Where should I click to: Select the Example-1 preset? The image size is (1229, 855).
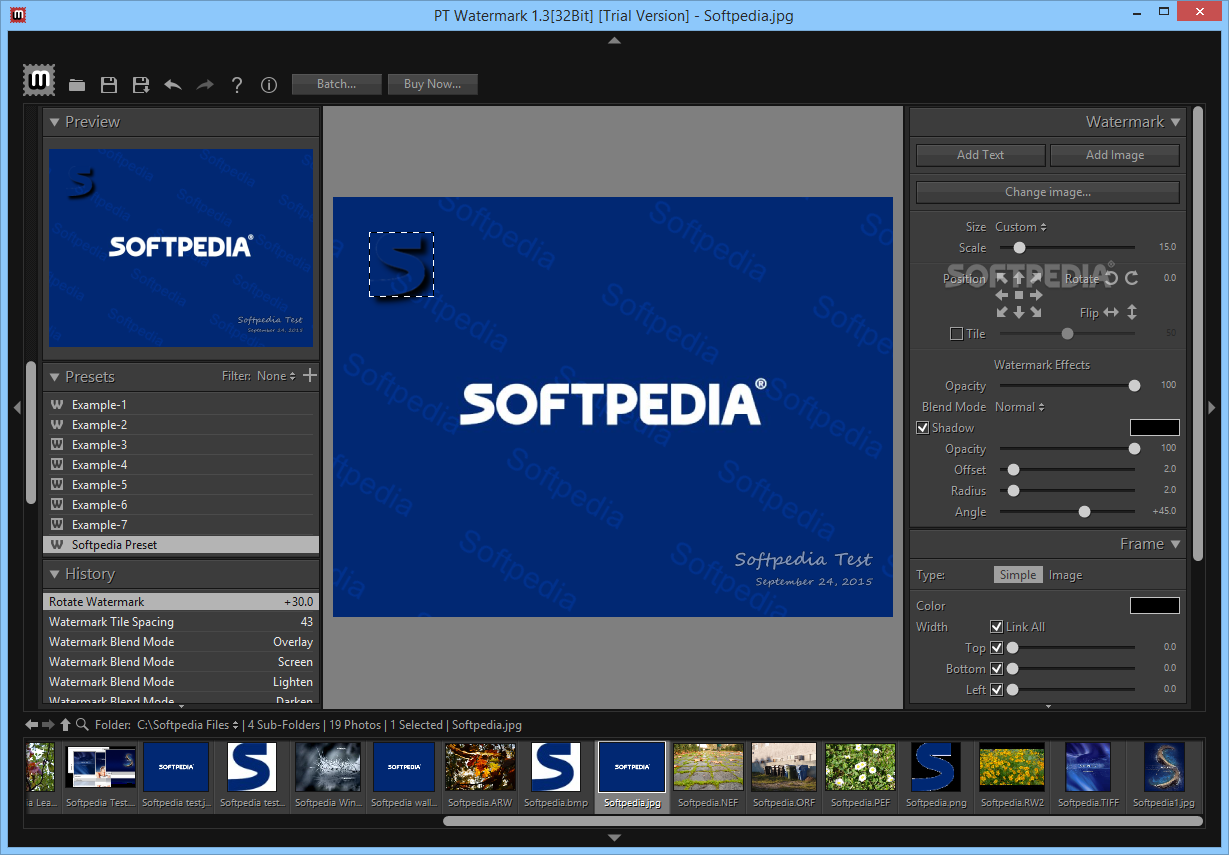click(x=181, y=405)
